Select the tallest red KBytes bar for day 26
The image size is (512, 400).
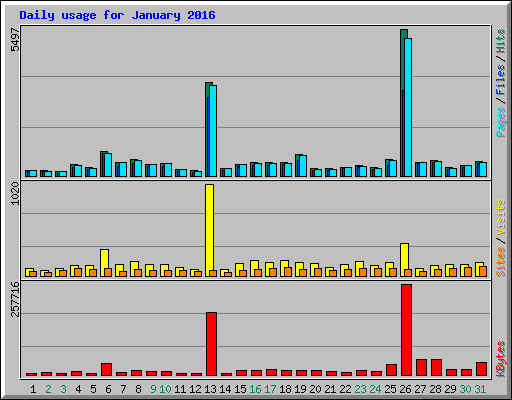tap(406, 330)
